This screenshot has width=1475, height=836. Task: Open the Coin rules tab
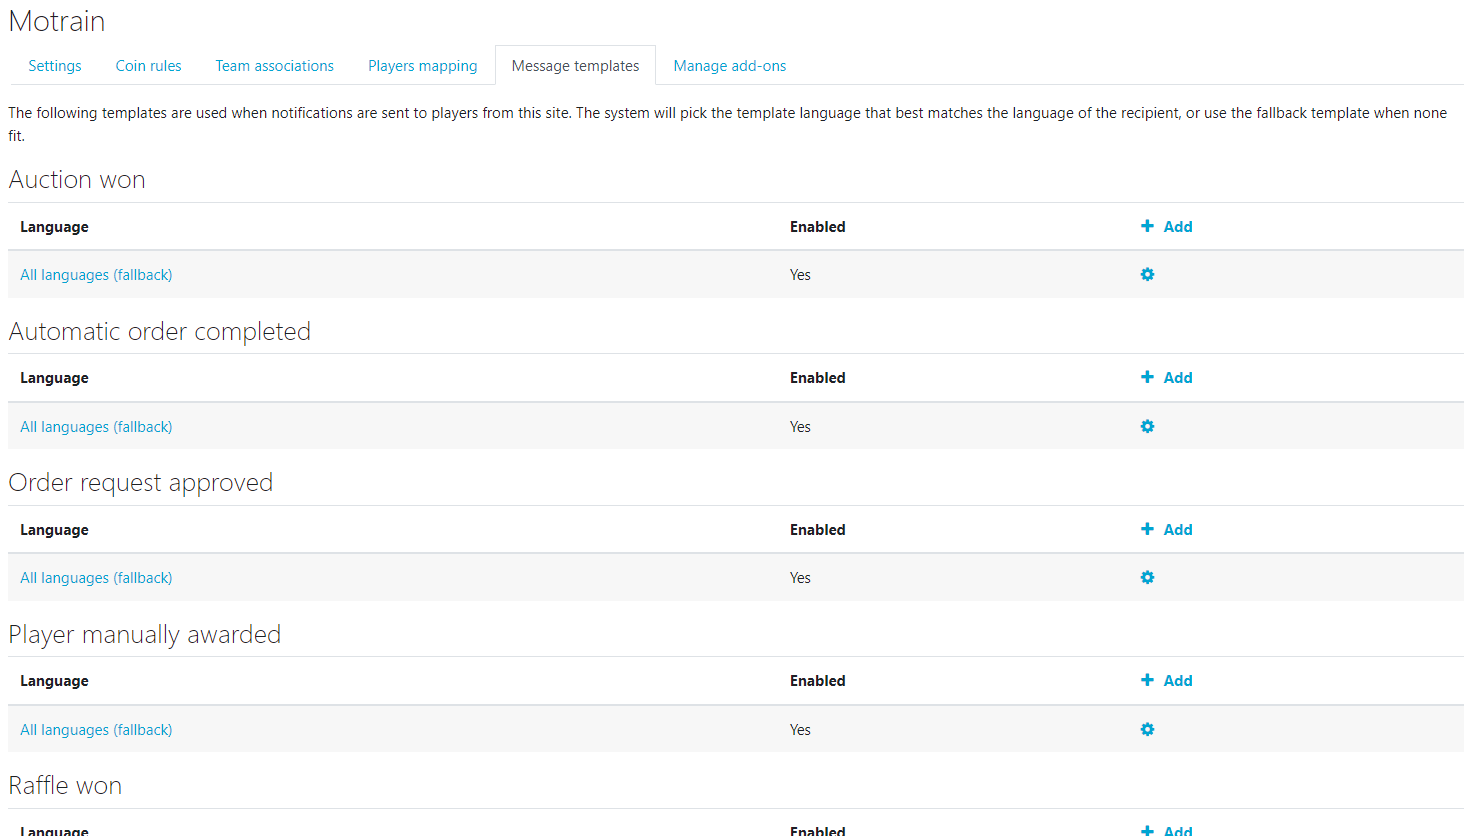[148, 66]
